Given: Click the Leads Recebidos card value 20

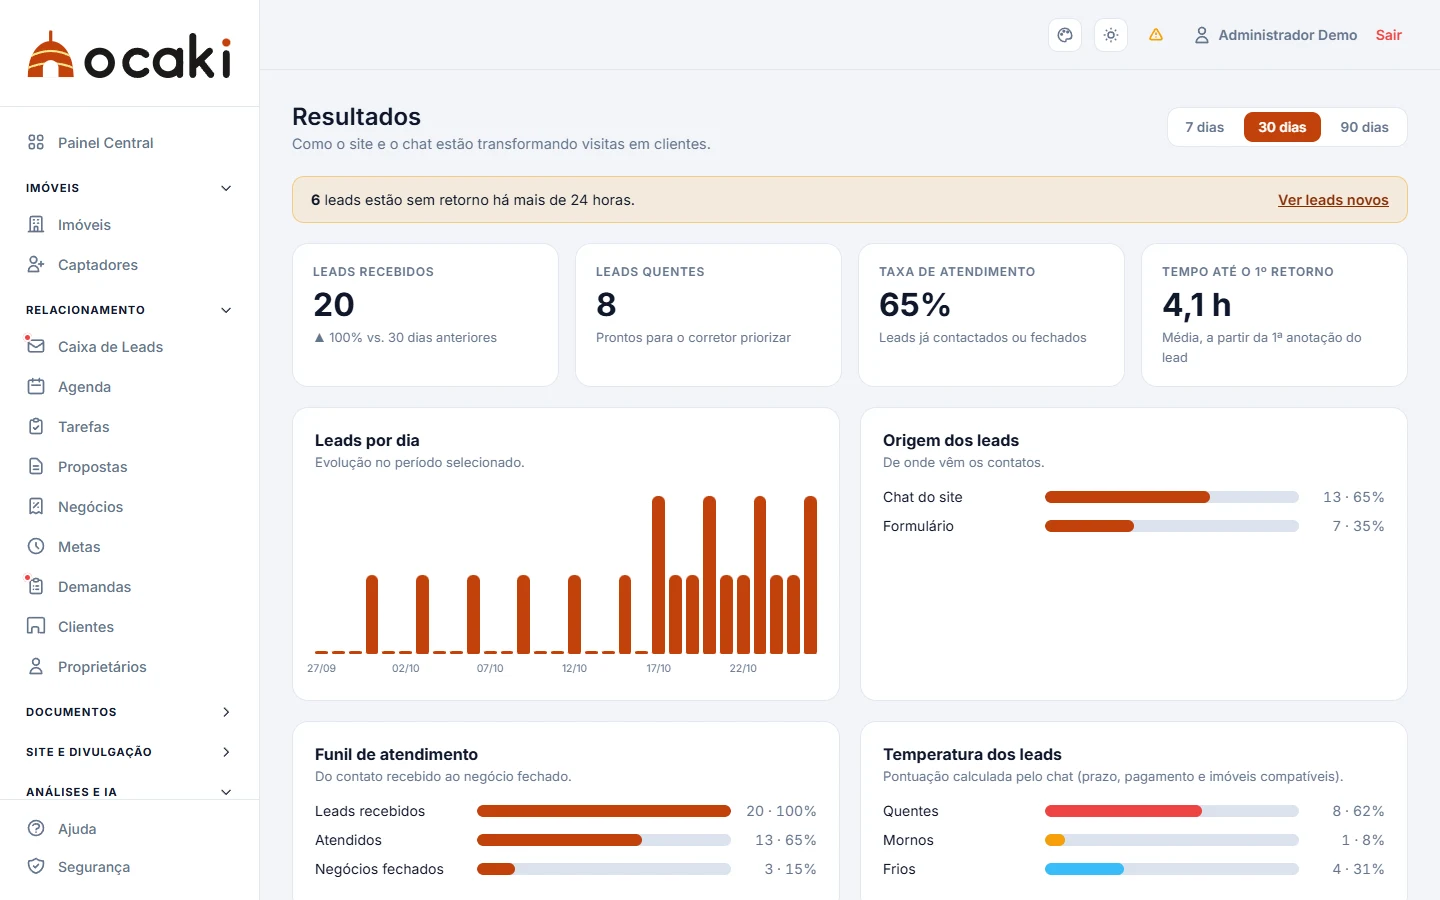Looking at the screenshot, I should [334, 304].
